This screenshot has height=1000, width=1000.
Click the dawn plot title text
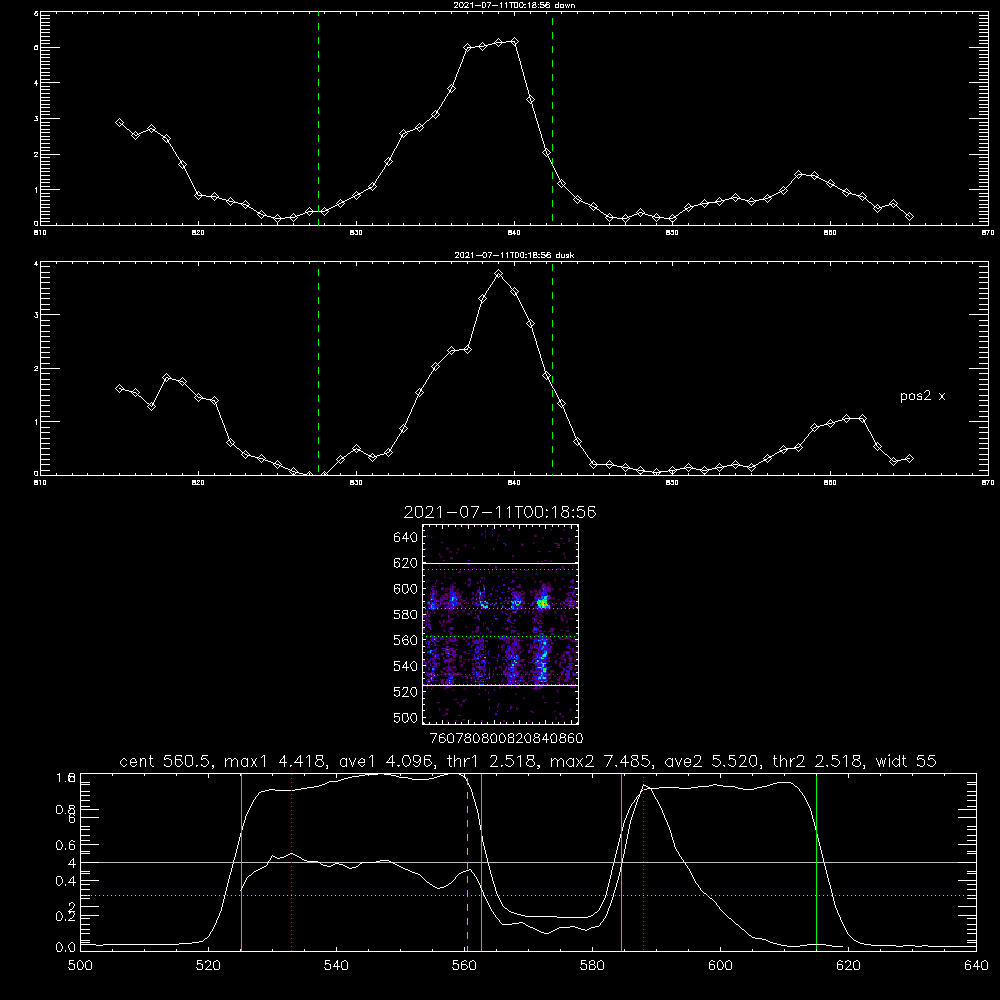click(x=514, y=5)
